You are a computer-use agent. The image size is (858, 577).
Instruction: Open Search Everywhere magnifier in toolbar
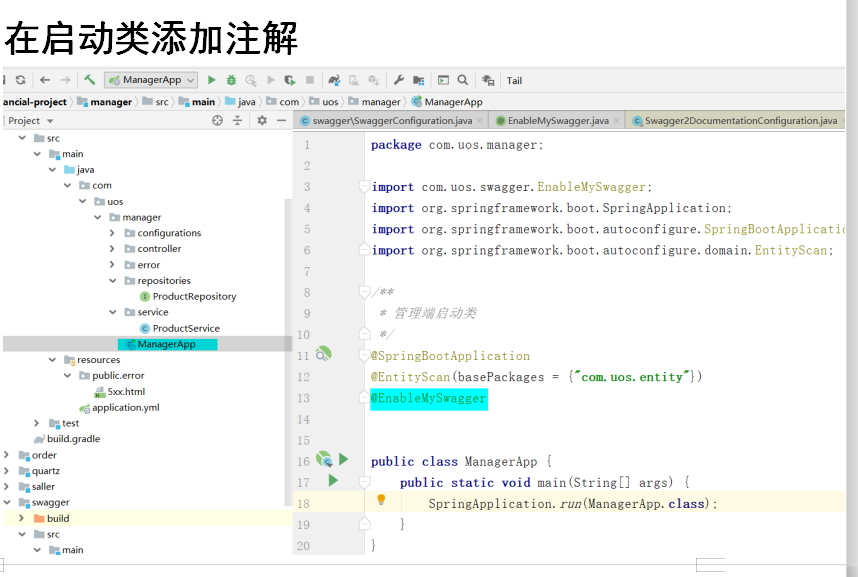(x=463, y=80)
